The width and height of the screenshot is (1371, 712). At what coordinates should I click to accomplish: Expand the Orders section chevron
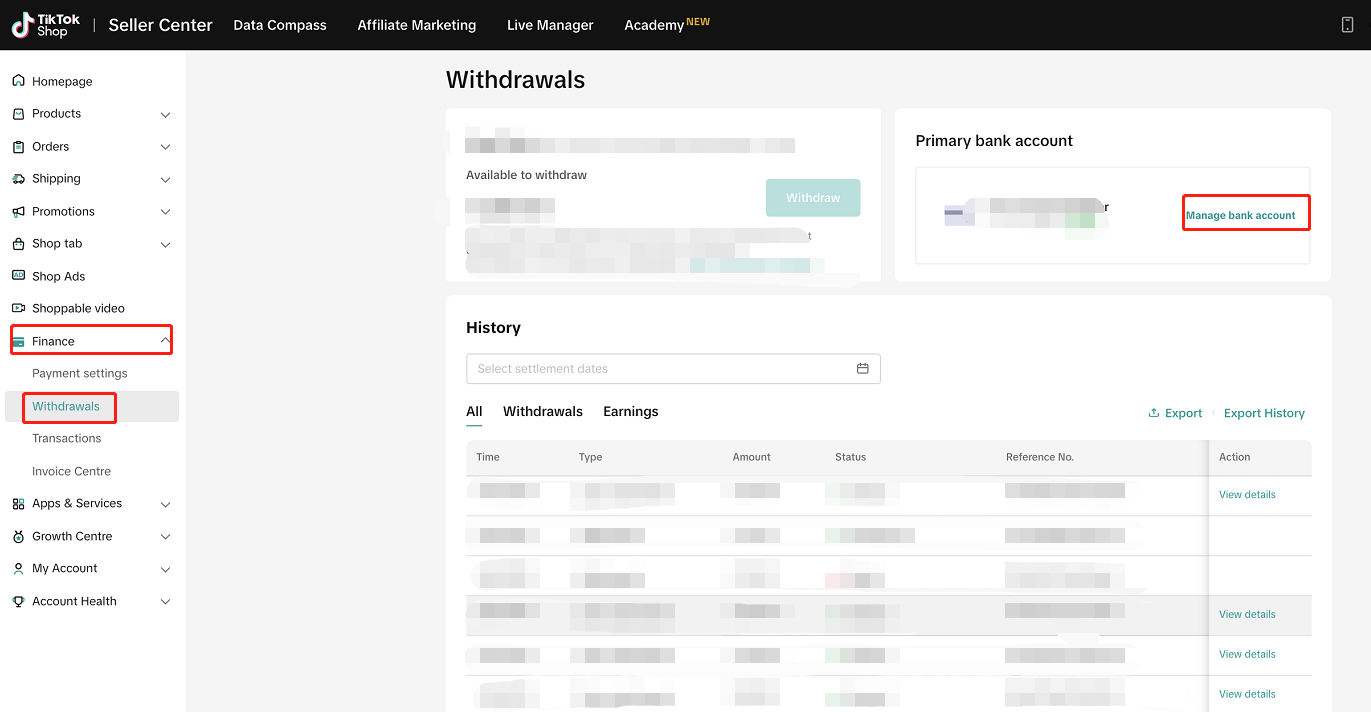(x=165, y=147)
